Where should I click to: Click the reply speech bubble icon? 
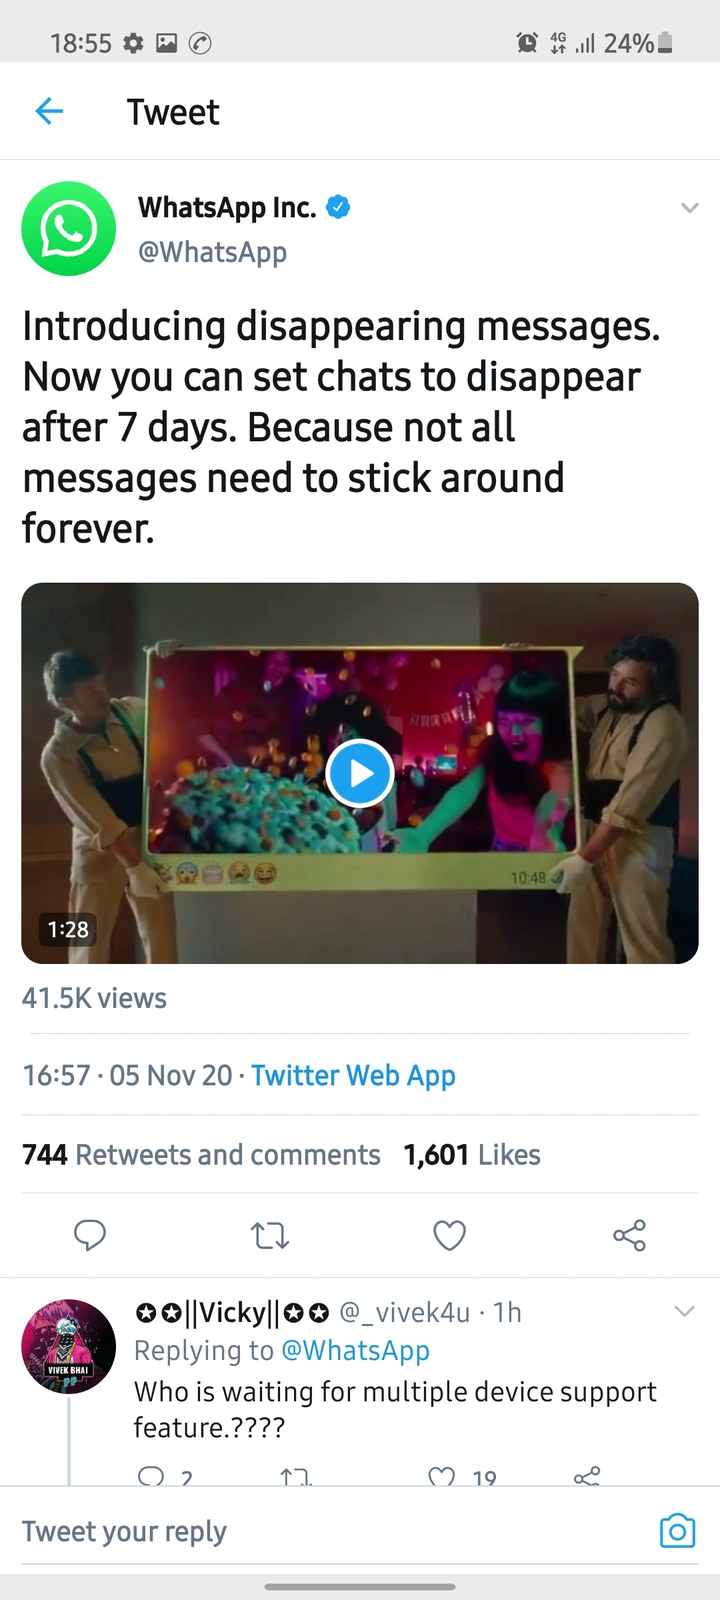(x=90, y=1236)
